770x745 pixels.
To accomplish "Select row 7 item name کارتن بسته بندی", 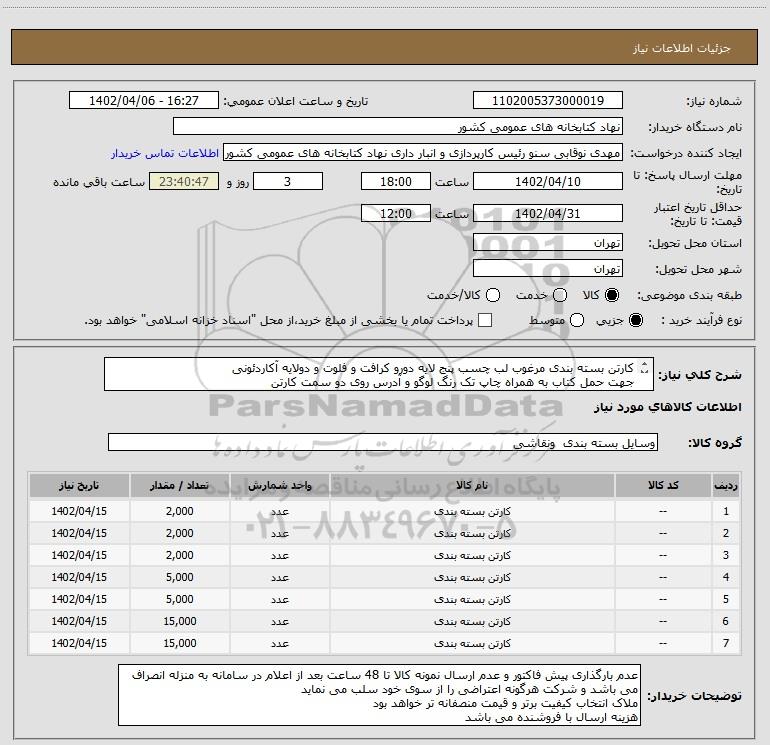I will point(472,643).
